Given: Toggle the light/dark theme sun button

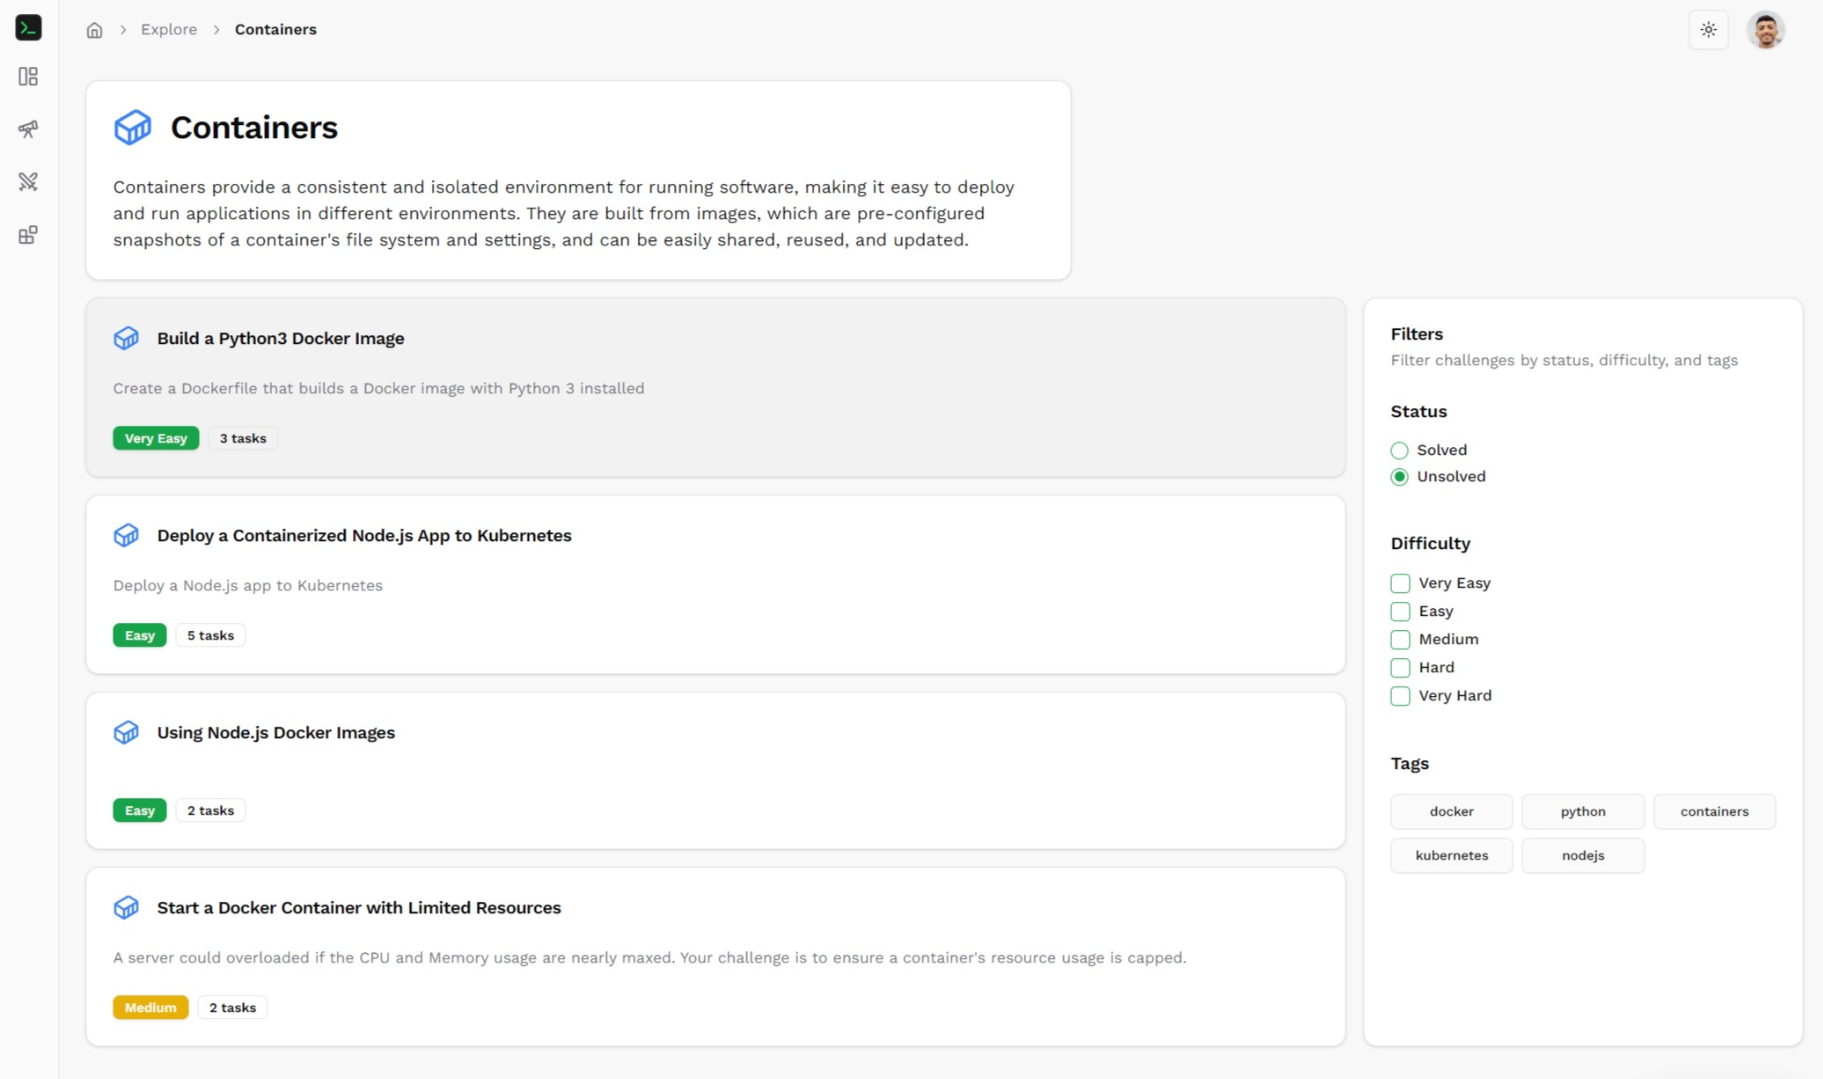Looking at the screenshot, I should [1708, 30].
